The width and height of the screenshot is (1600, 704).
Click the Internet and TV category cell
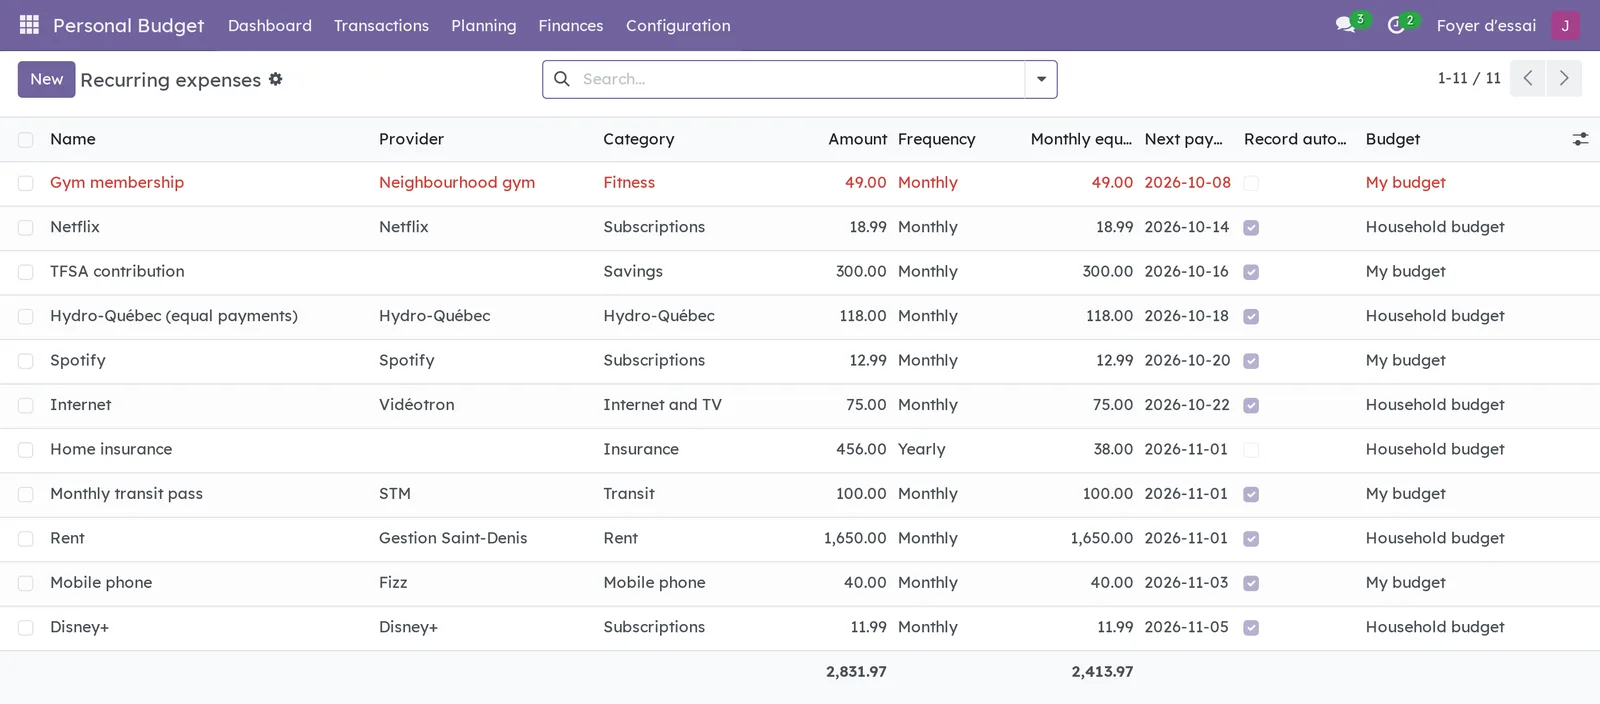662,404
